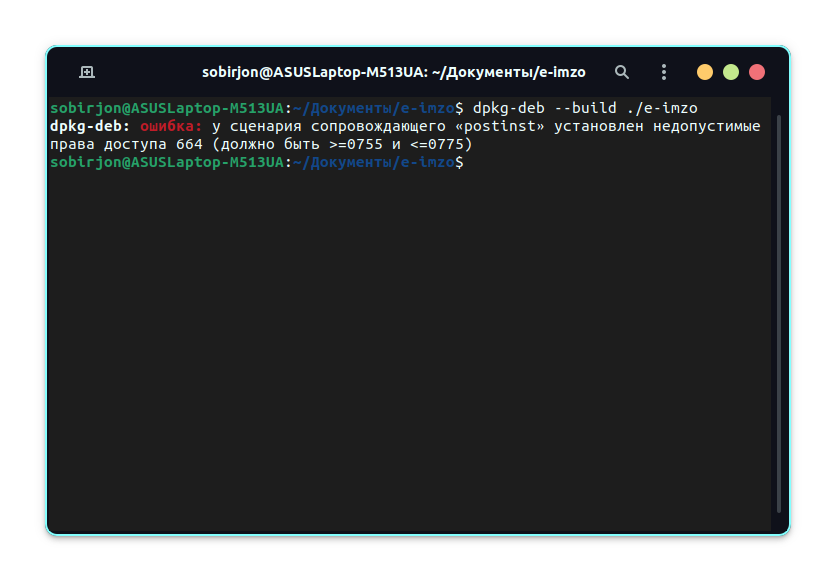Click the red window control circle

click(x=757, y=71)
